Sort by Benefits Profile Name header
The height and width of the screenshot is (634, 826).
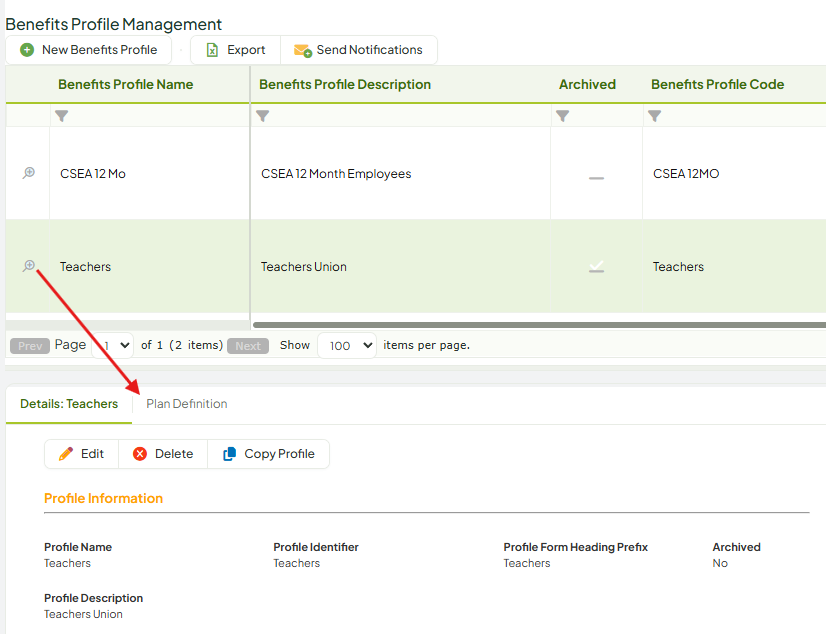125,84
